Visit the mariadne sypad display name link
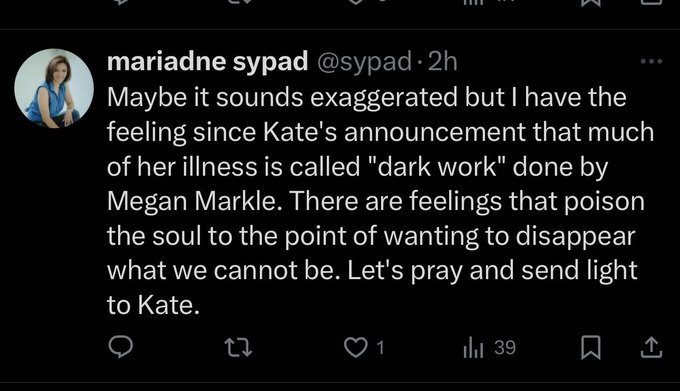Screen dimensions: 680x391 pyautogui.click(x=207, y=62)
